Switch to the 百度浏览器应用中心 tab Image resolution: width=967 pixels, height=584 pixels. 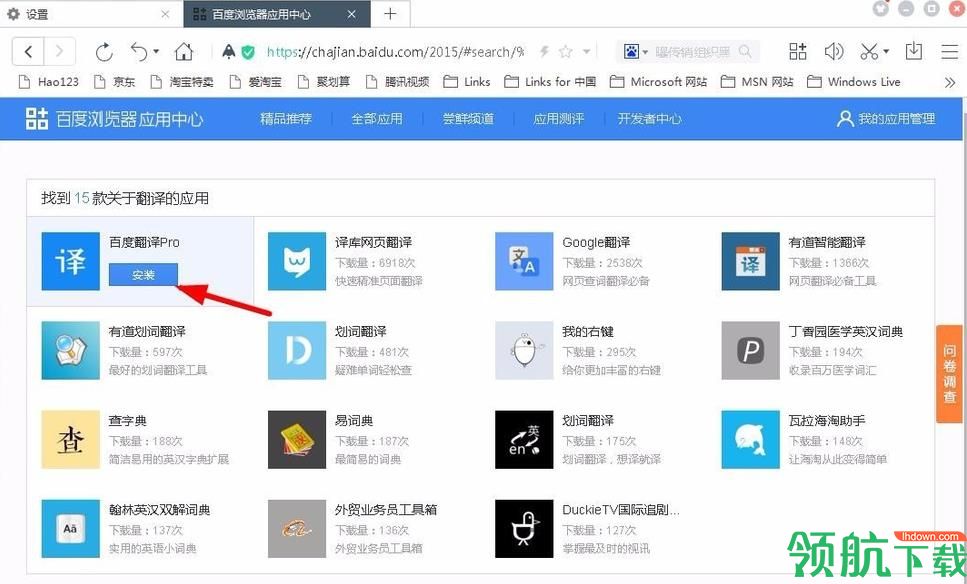(x=277, y=14)
